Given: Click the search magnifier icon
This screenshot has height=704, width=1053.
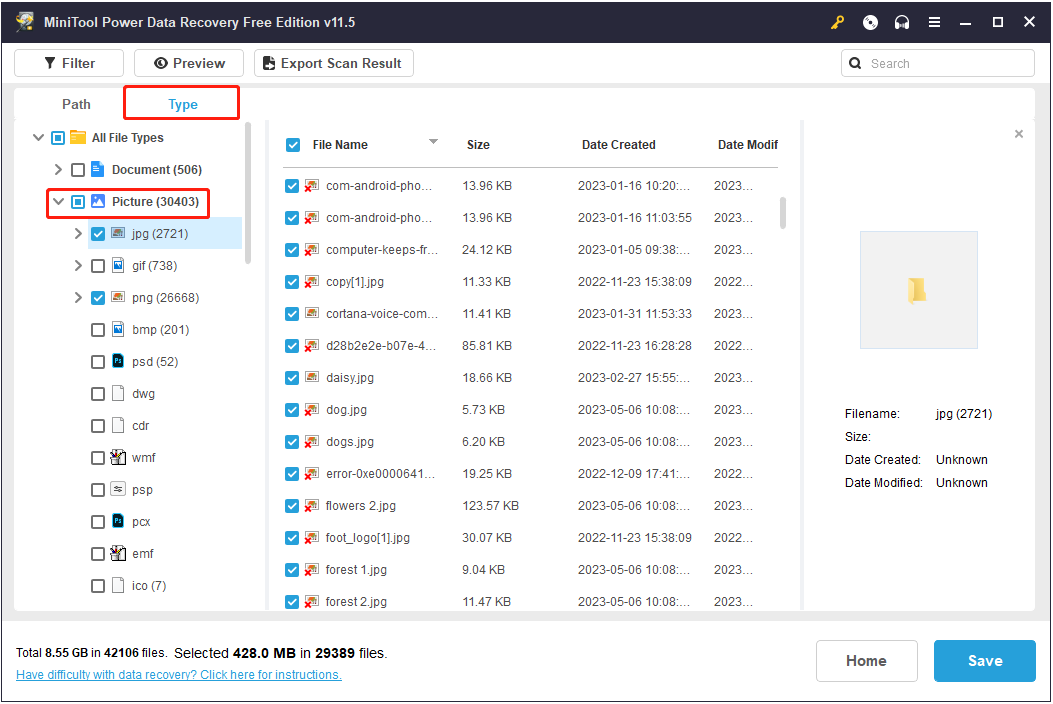Looking at the screenshot, I should coord(855,62).
